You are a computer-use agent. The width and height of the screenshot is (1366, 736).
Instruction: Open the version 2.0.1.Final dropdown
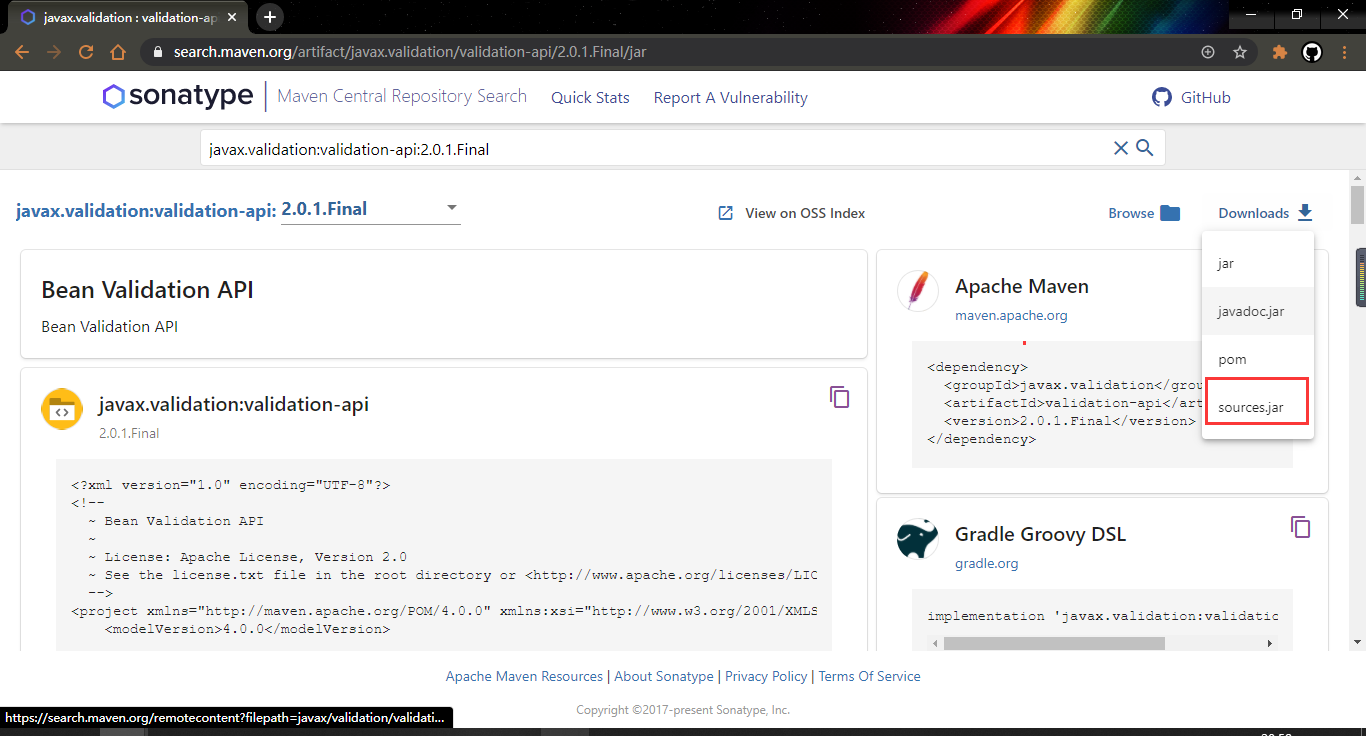click(x=370, y=209)
